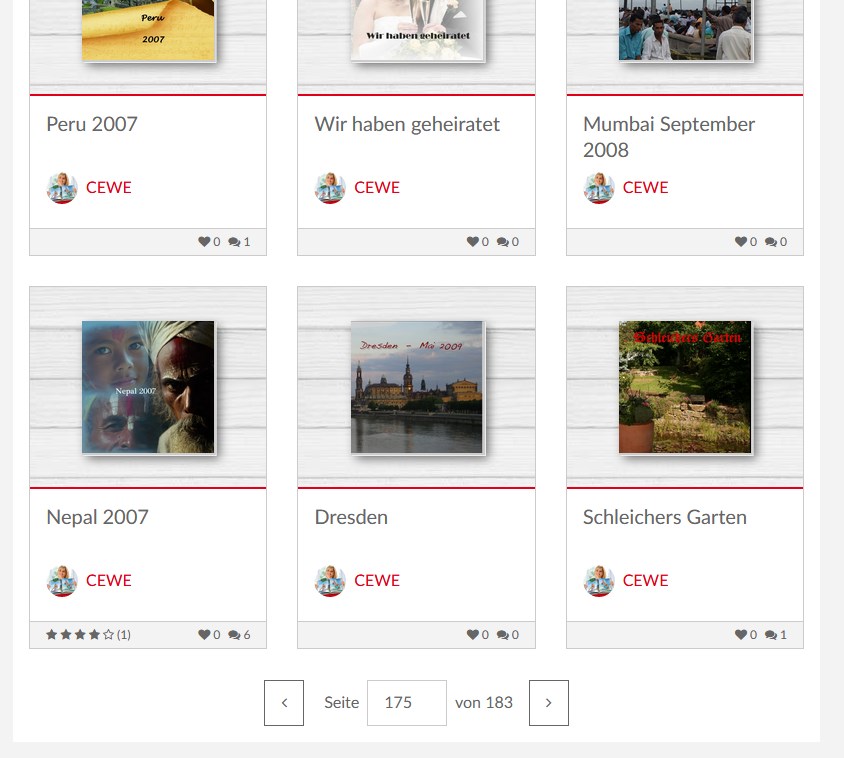Click the heart icon on Peru 2007 card
Screen dimensions: 844x758
(x=204, y=242)
